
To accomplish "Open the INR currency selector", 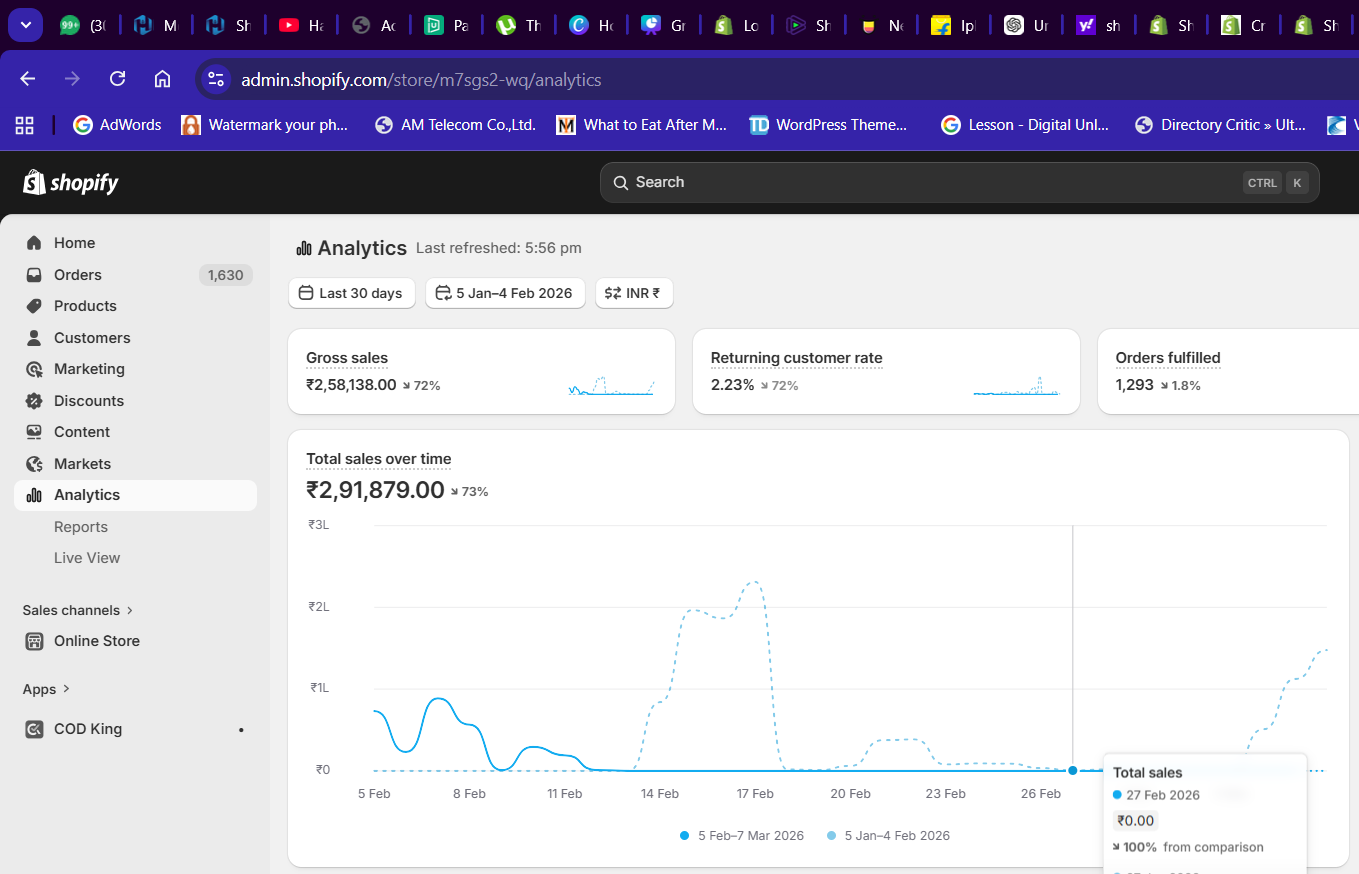I will tap(634, 293).
